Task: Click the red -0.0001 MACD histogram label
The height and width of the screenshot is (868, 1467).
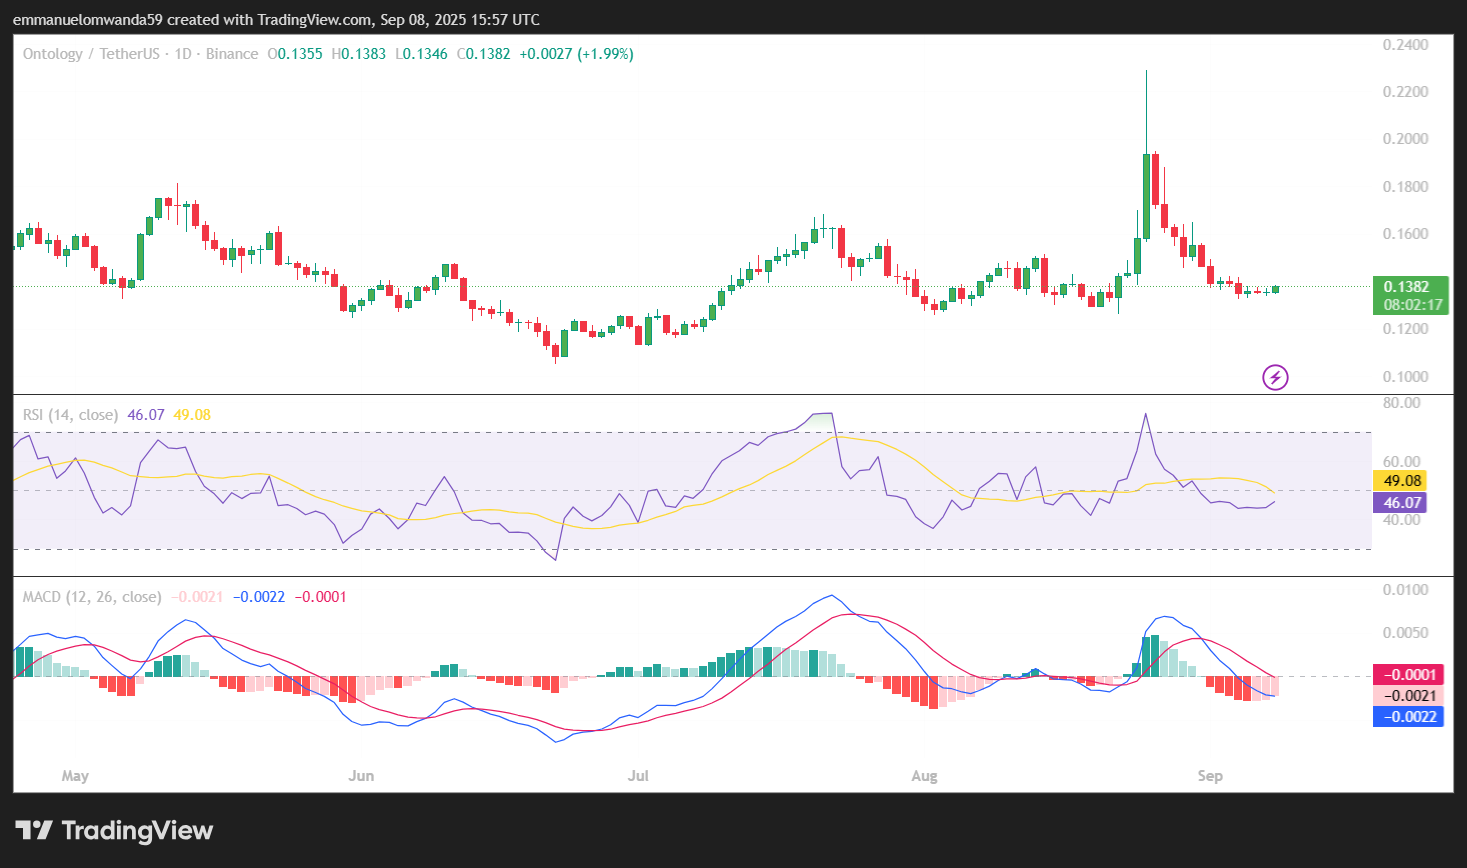Action: tap(1408, 675)
